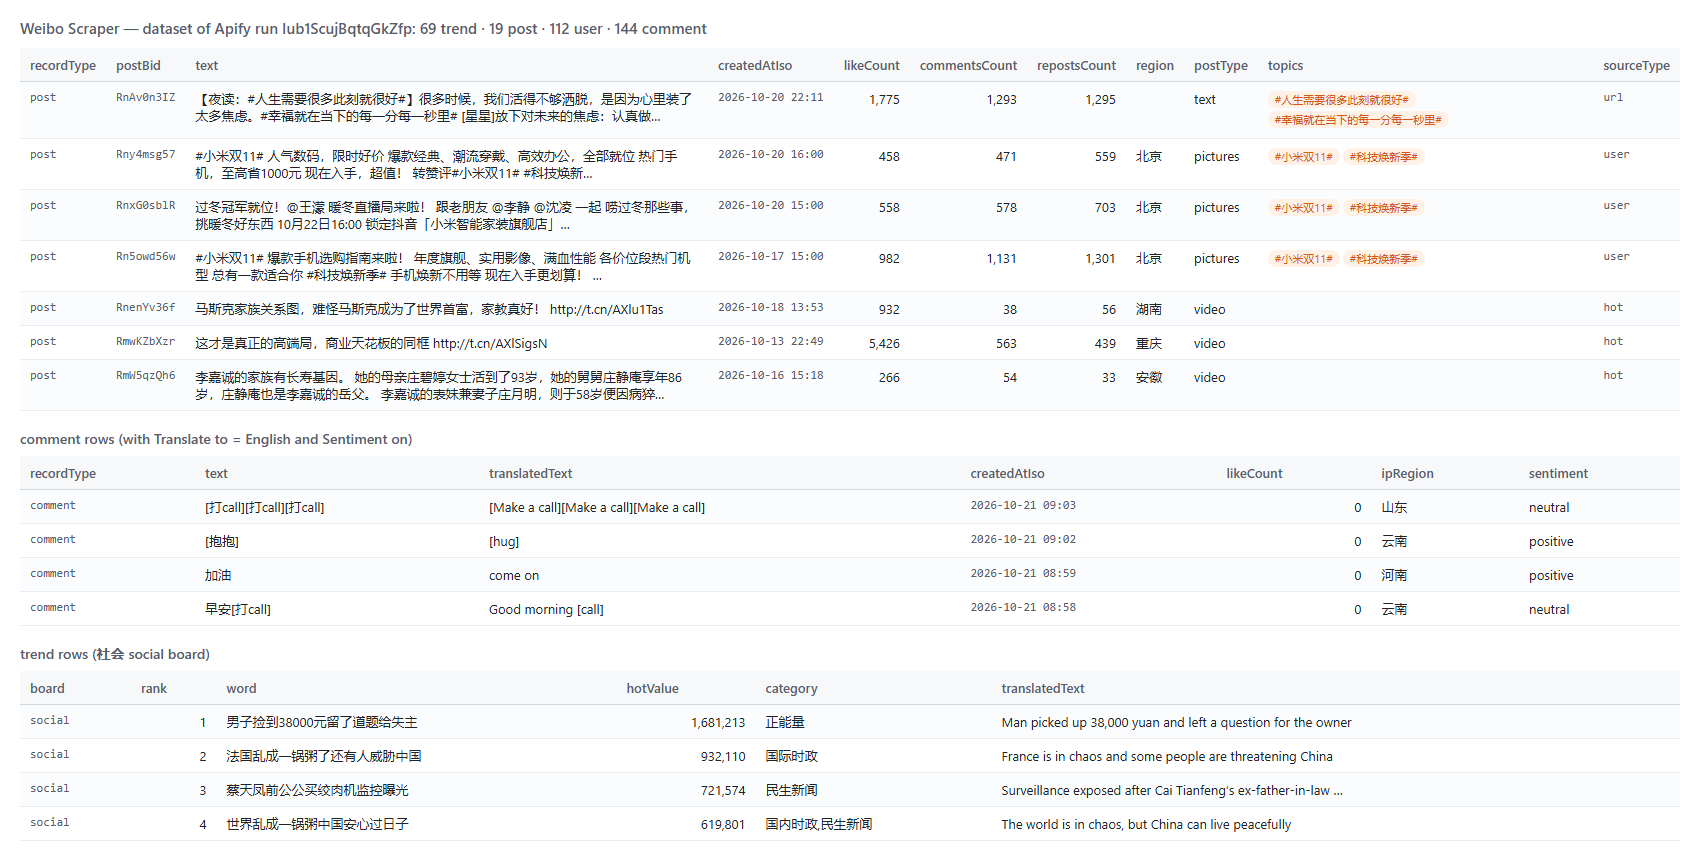Select translated text Good morning [call]
1700x859 pixels.
pos(546,610)
